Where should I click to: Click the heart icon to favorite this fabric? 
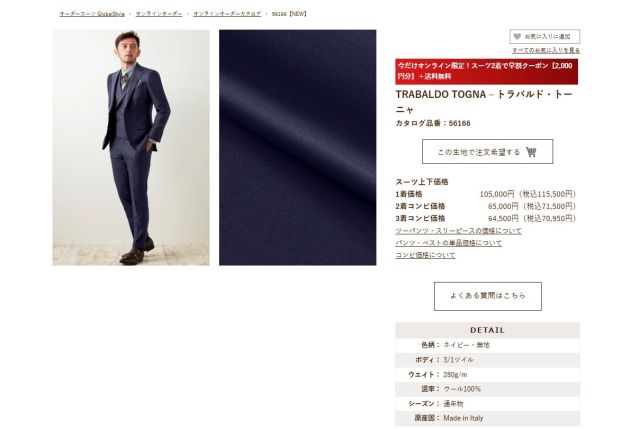pyautogui.click(x=517, y=36)
